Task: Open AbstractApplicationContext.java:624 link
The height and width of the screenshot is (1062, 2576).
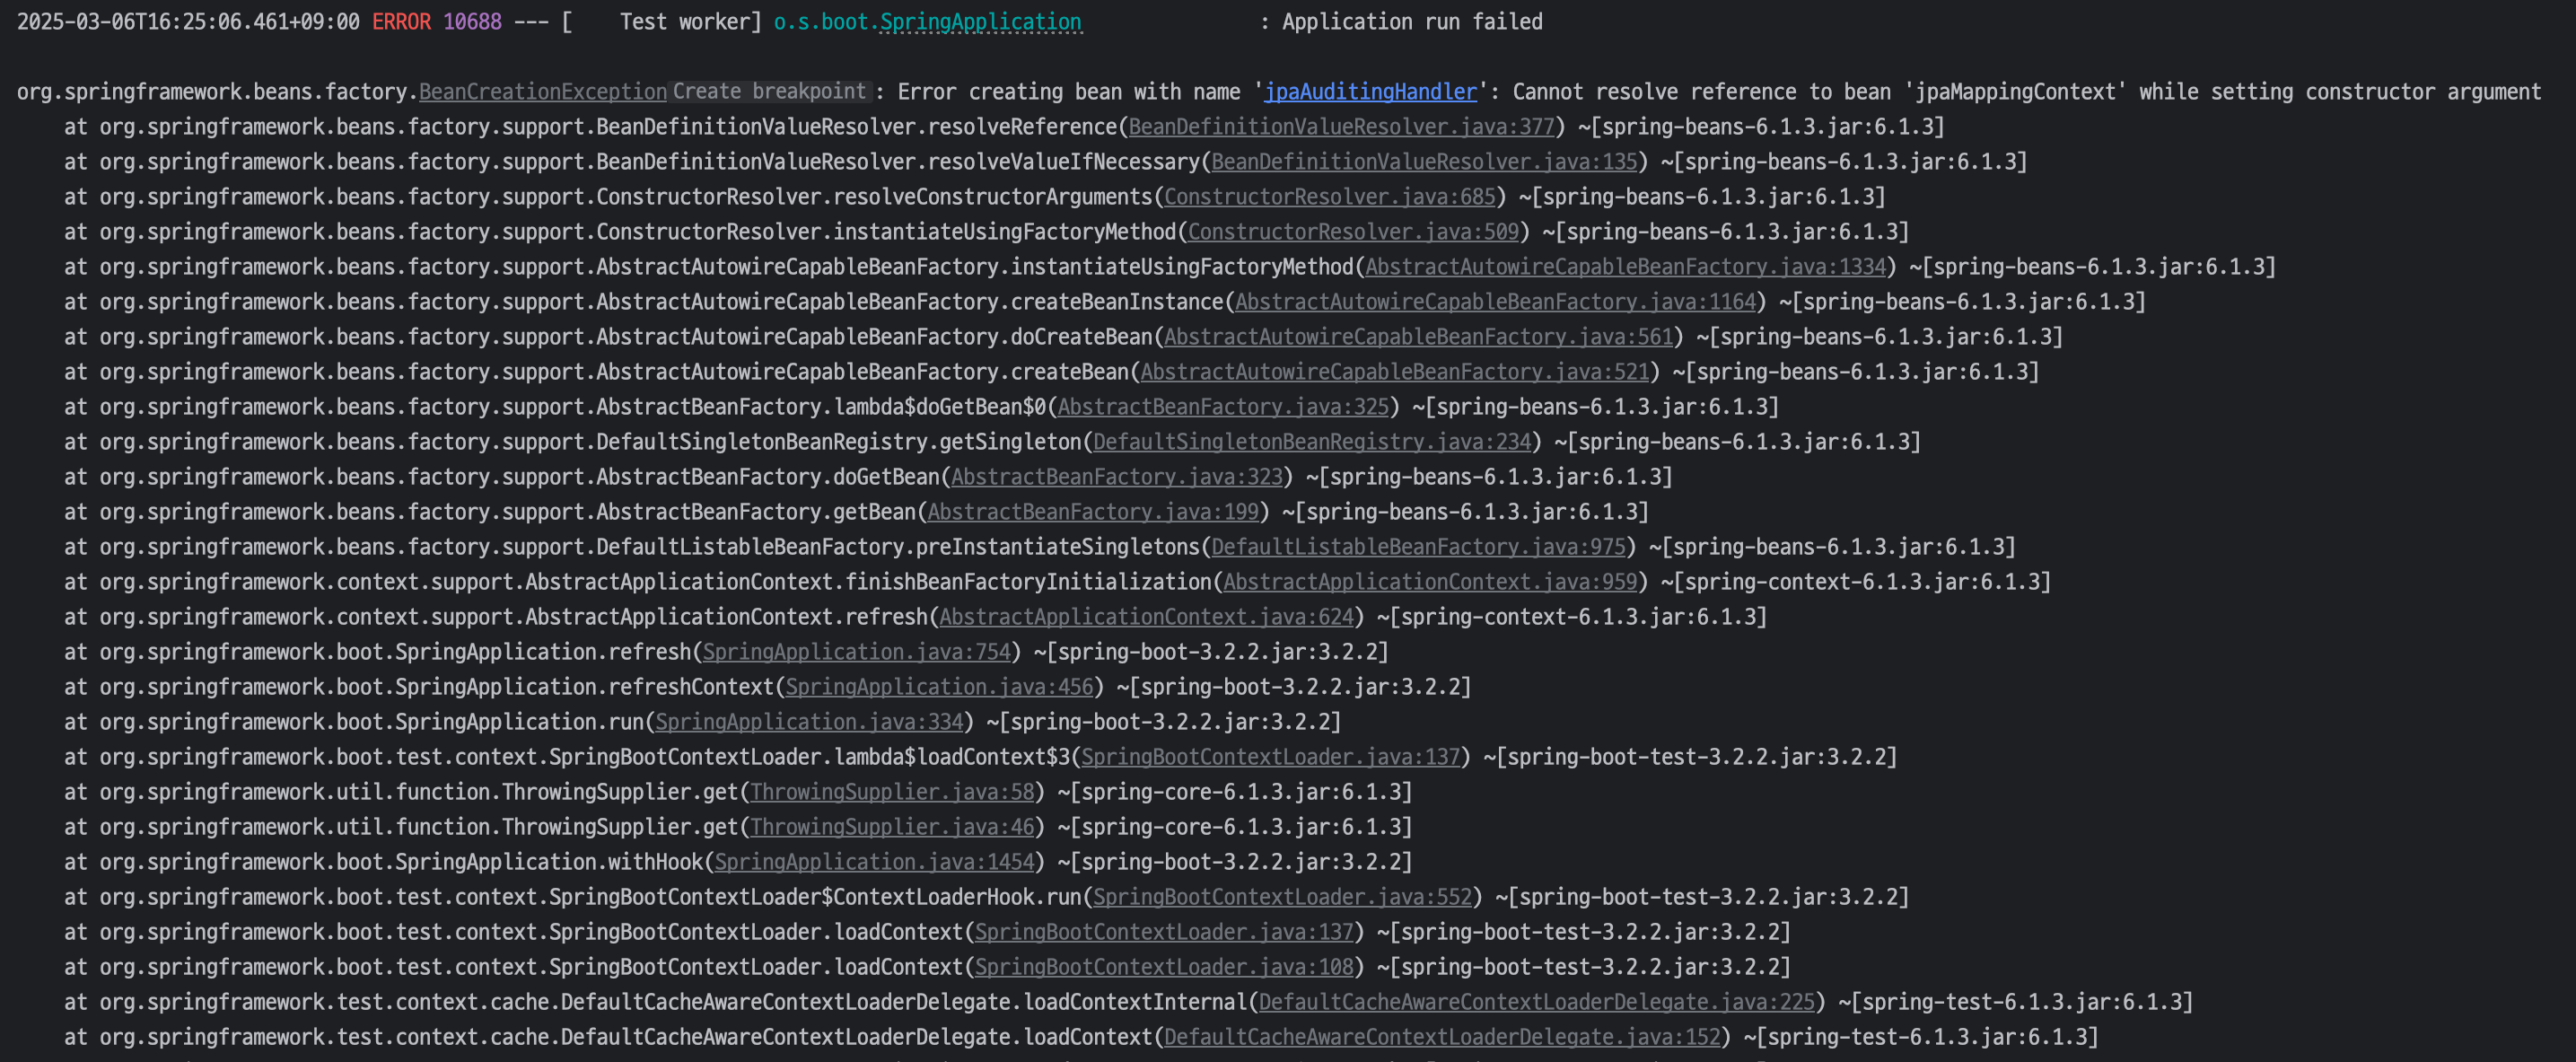Action: pos(1146,617)
